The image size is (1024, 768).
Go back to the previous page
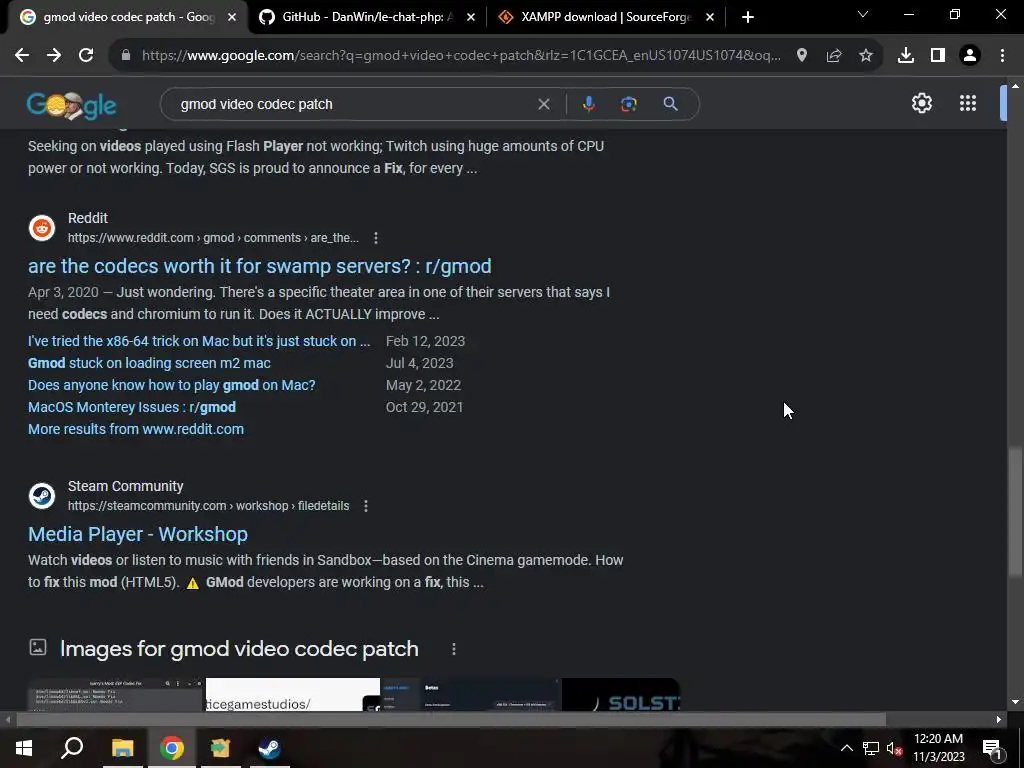(x=22, y=56)
